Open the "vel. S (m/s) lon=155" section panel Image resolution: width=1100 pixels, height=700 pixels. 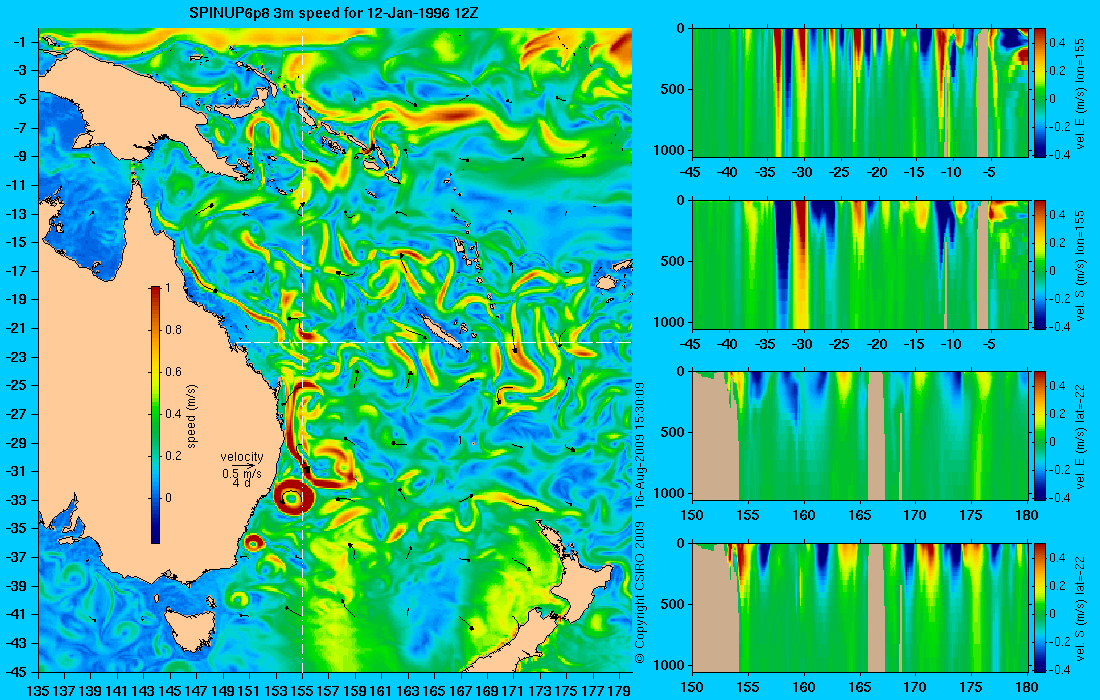point(860,264)
